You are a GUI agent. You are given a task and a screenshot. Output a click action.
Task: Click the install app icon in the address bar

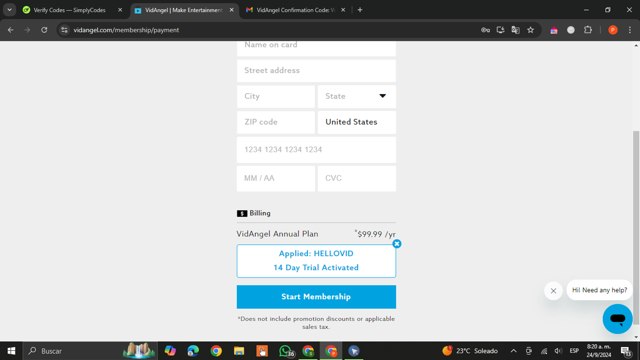point(500,30)
